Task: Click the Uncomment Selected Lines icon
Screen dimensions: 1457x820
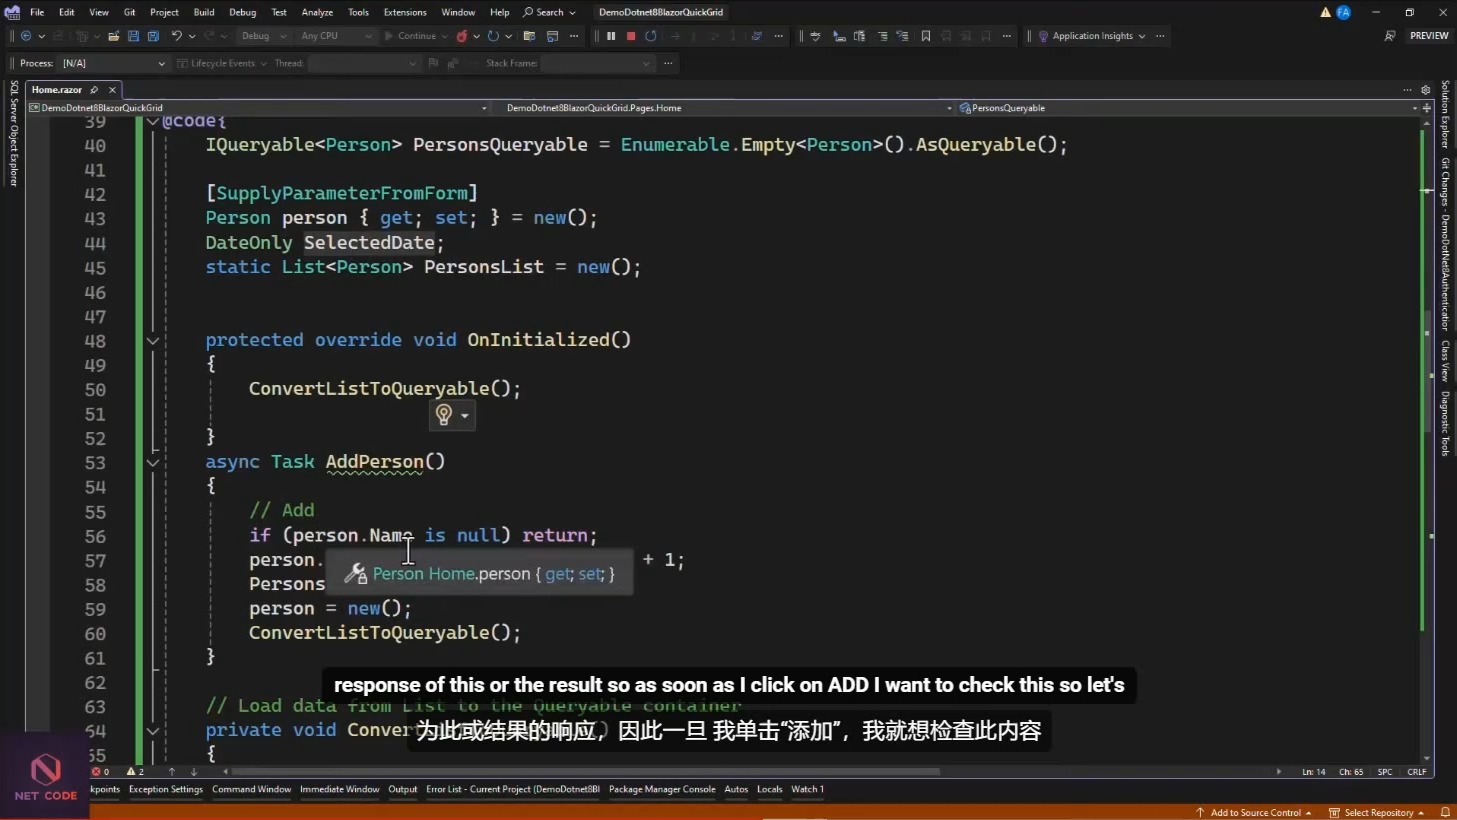Action: click(902, 36)
